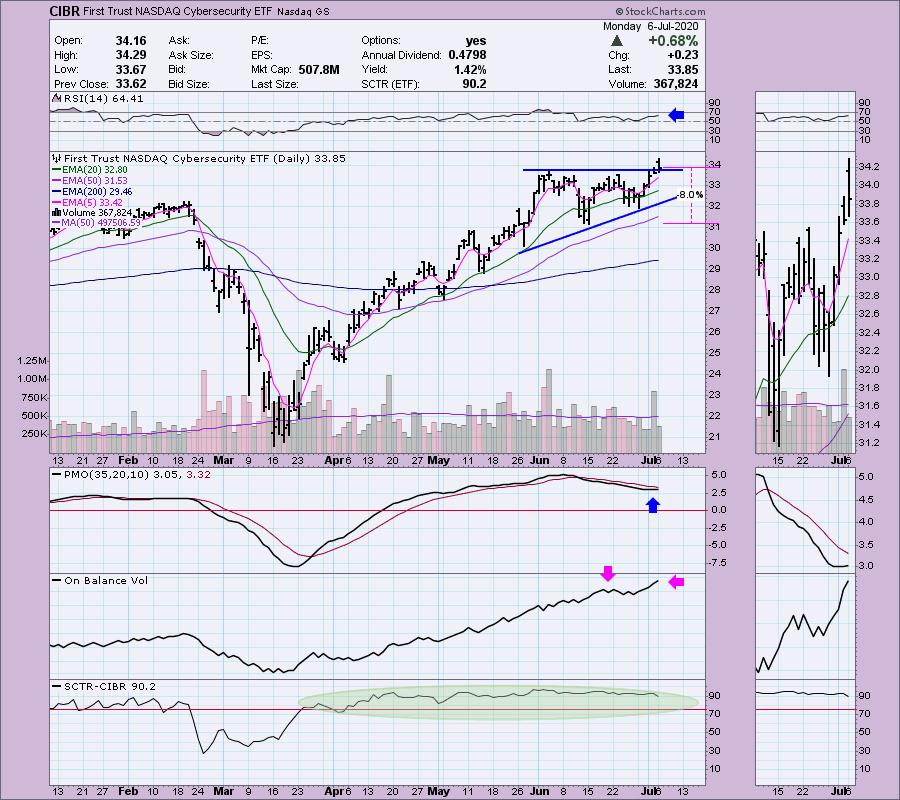Click the 31.2 price label in the zoom panel
Image resolution: width=900 pixels, height=800 pixels.
tap(868, 443)
